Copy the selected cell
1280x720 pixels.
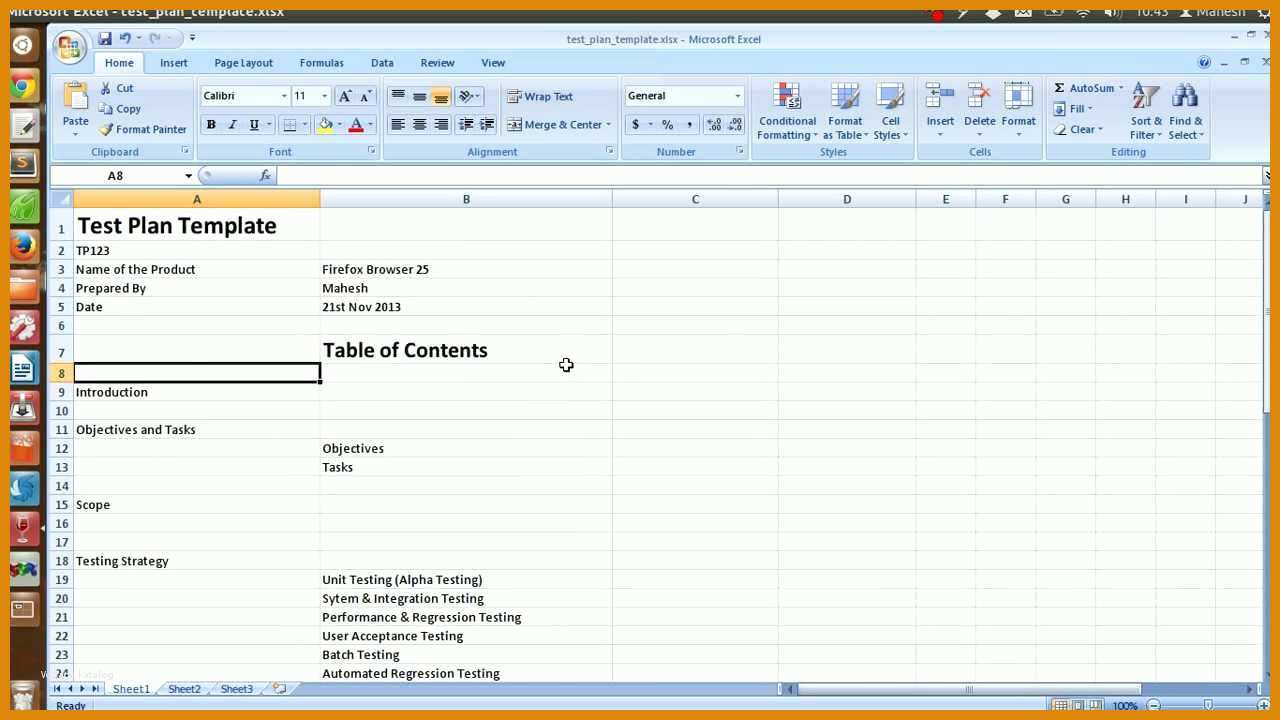point(119,109)
